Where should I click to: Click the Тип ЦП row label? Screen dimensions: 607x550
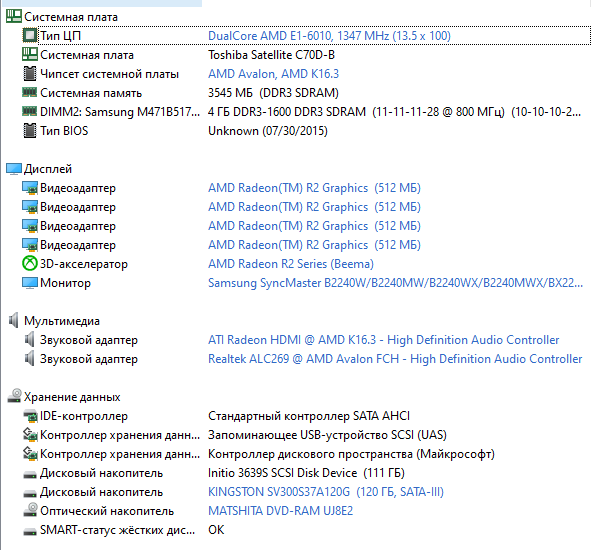tap(61, 36)
